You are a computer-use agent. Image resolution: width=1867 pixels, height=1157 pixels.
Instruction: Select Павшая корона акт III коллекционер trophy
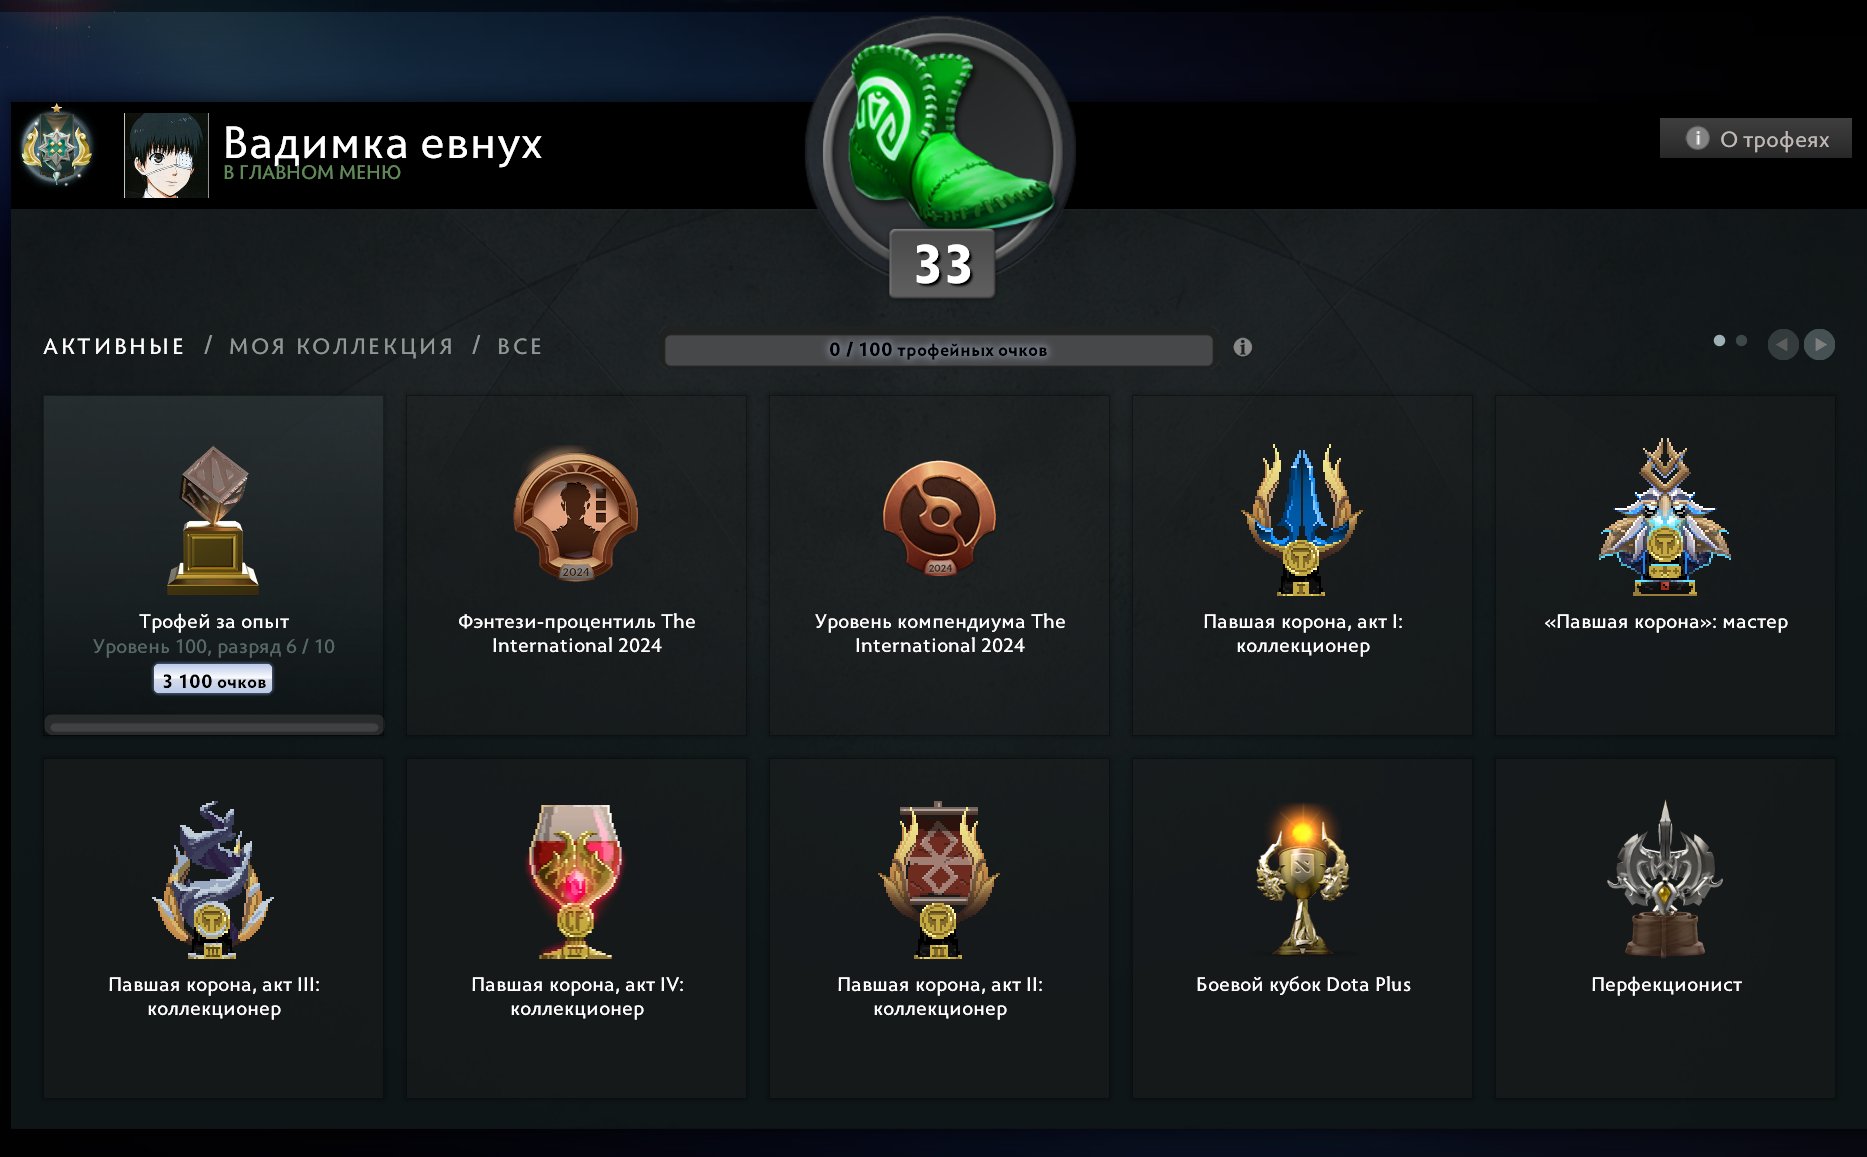(213, 928)
